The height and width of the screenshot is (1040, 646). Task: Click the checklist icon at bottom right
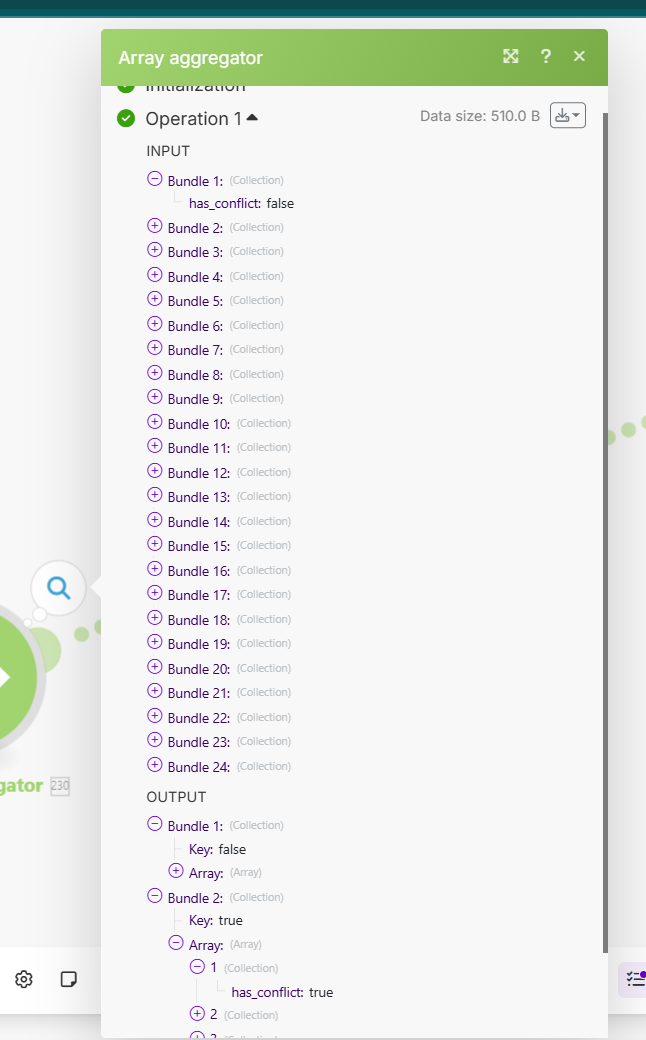coord(635,979)
